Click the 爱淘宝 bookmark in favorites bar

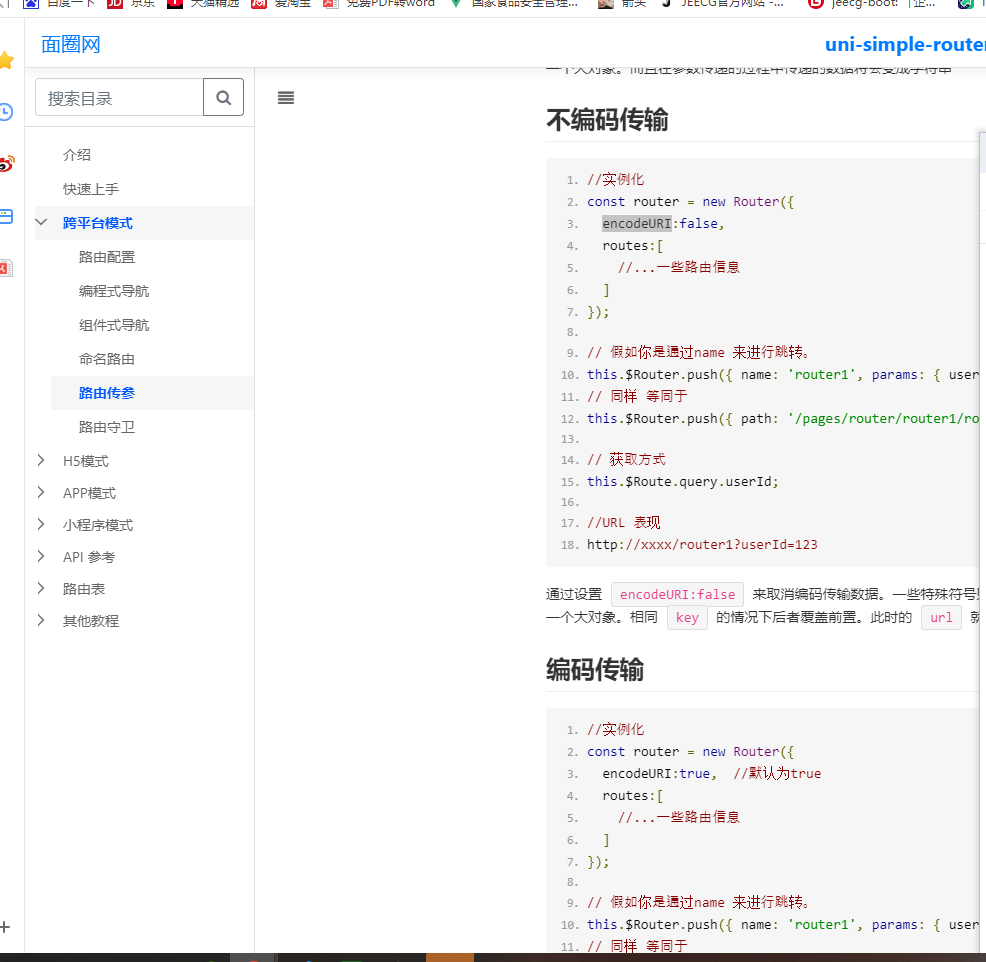[x=261, y=5]
